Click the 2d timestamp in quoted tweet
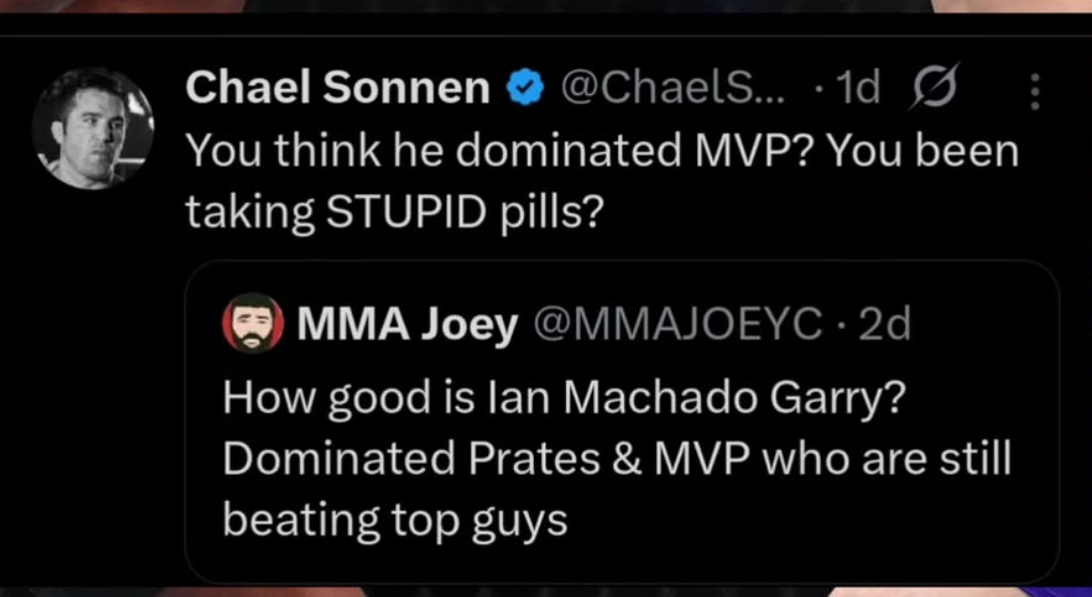This screenshot has height=597, width=1092. [x=884, y=324]
